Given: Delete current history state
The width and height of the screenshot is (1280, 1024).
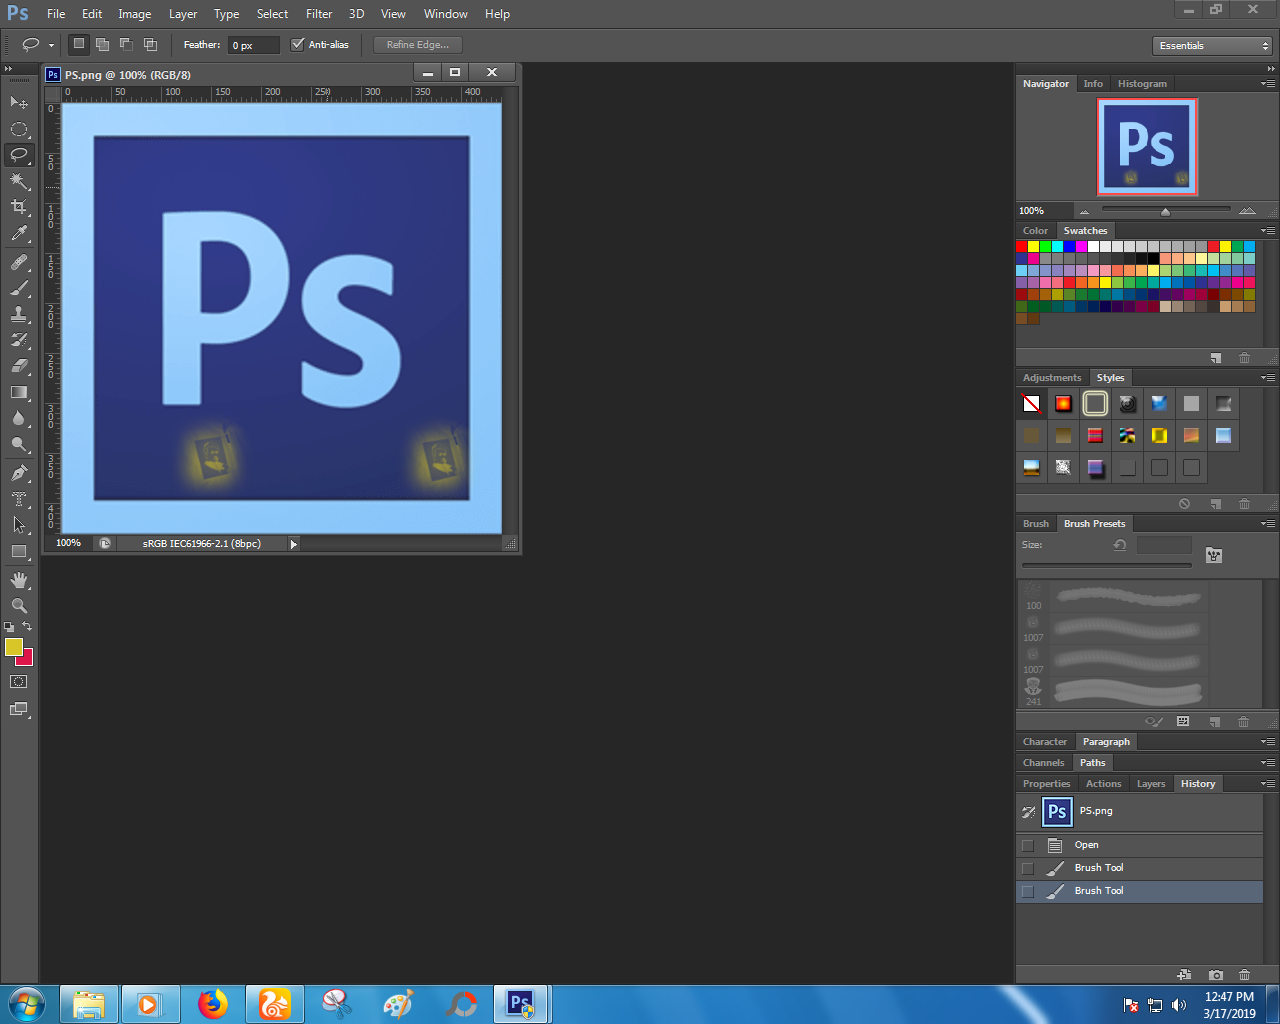Looking at the screenshot, I should coord(1244,975).
